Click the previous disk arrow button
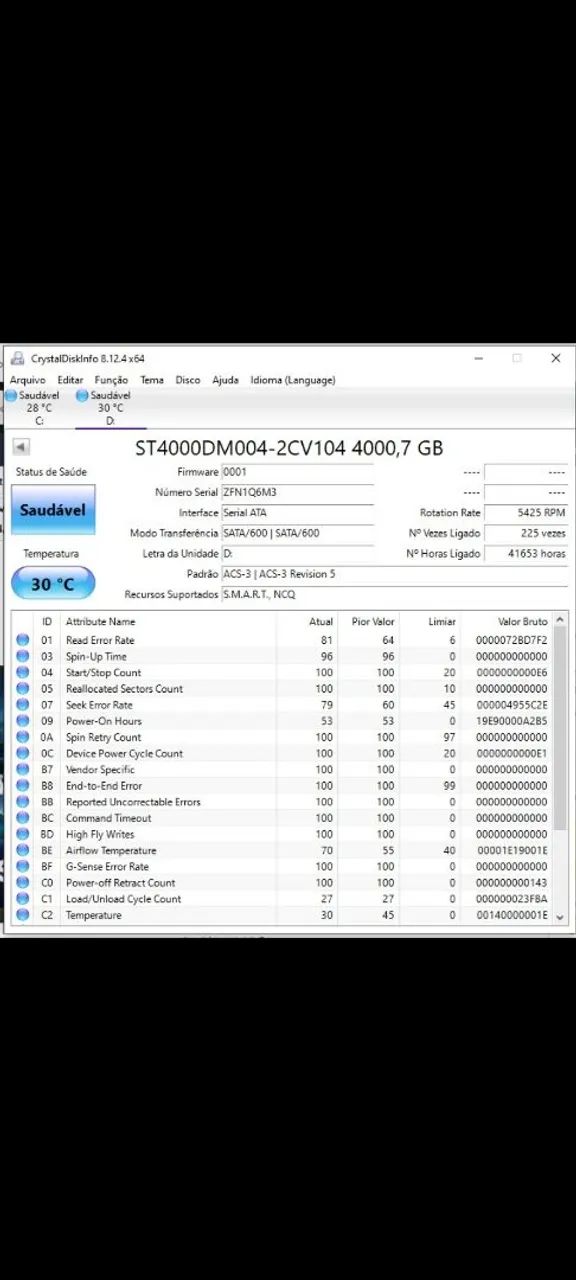576x1280 pixels. pyautogui.click(x=21, y=447)
